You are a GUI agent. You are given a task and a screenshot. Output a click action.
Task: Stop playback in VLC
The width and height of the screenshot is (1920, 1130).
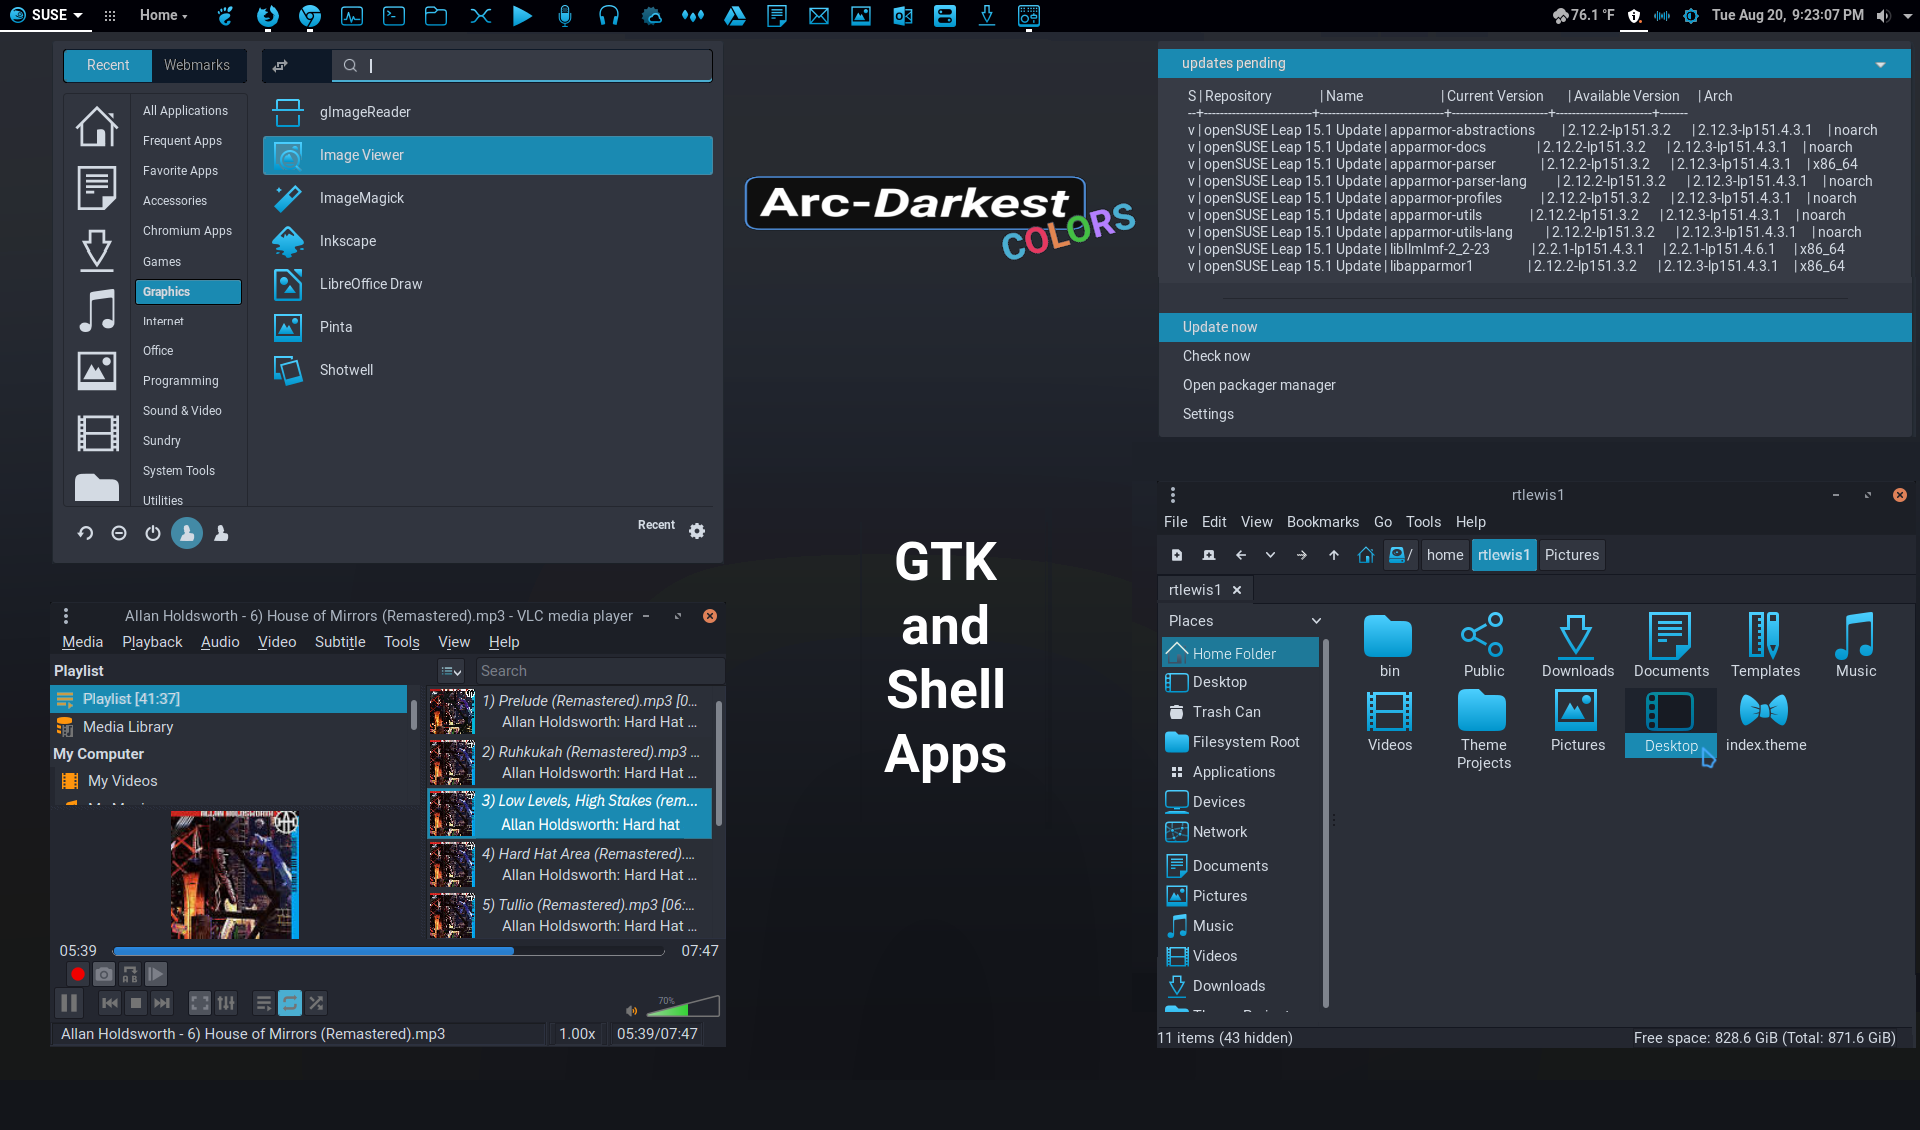[x=136, y=1002]
